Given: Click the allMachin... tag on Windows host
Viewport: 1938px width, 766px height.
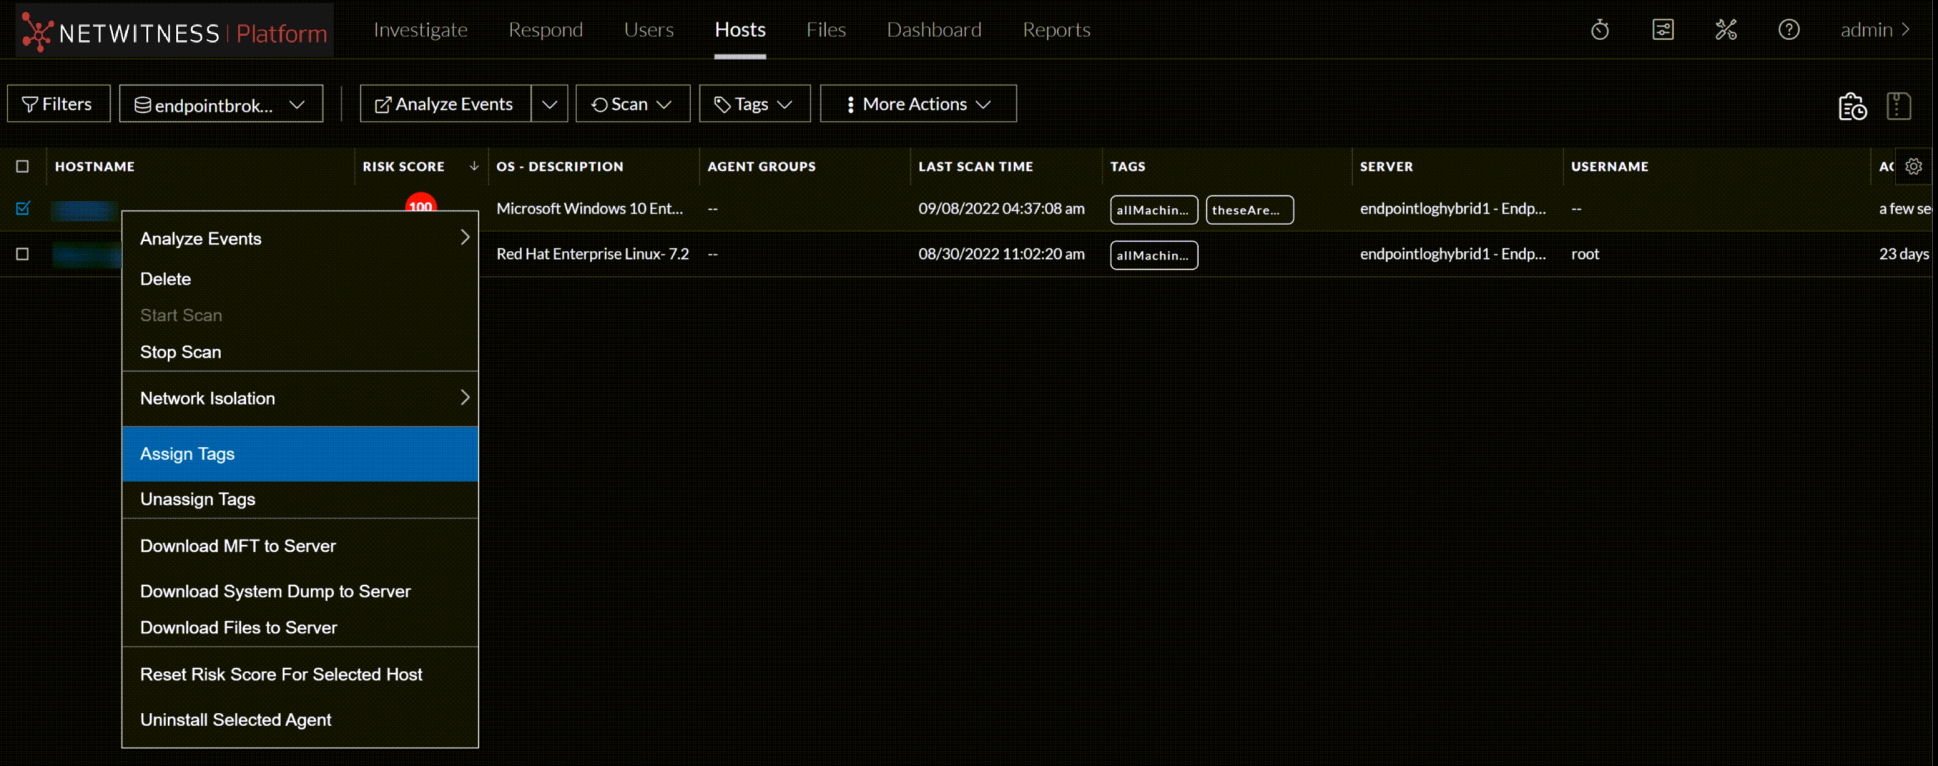Looking at the screenshot, I should (1154, 210).
